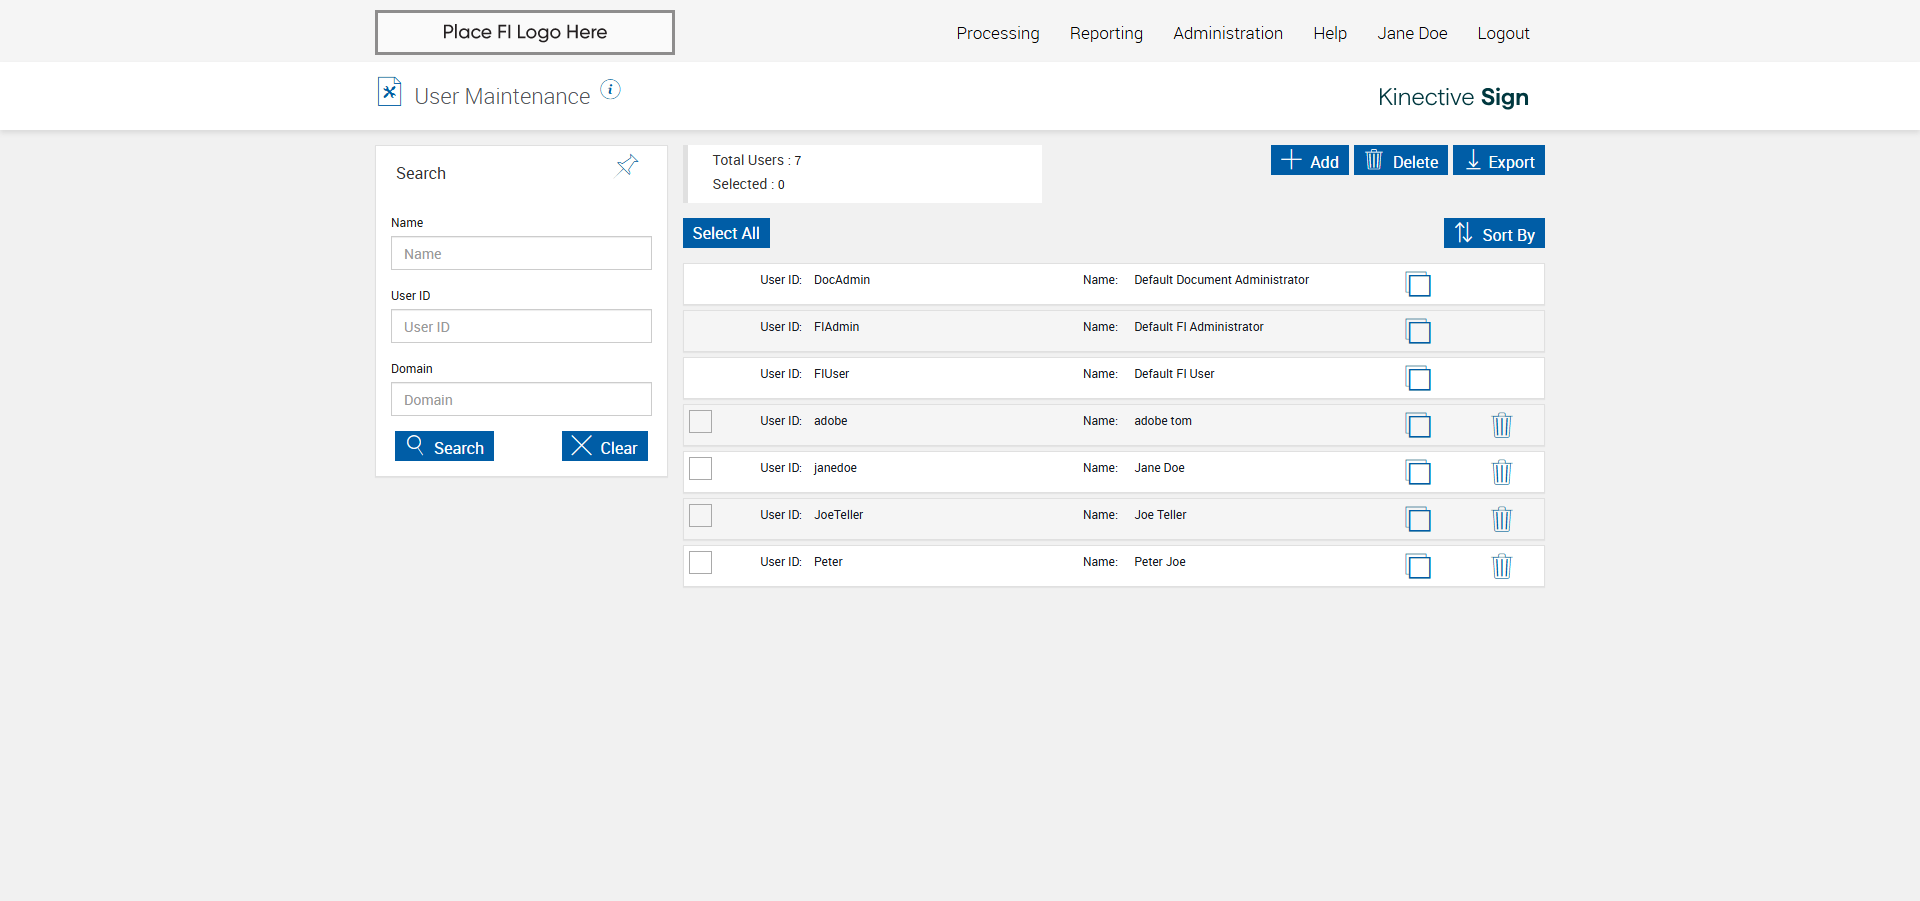
Task: Click the User Maintenance page icon
Action: 389,92
